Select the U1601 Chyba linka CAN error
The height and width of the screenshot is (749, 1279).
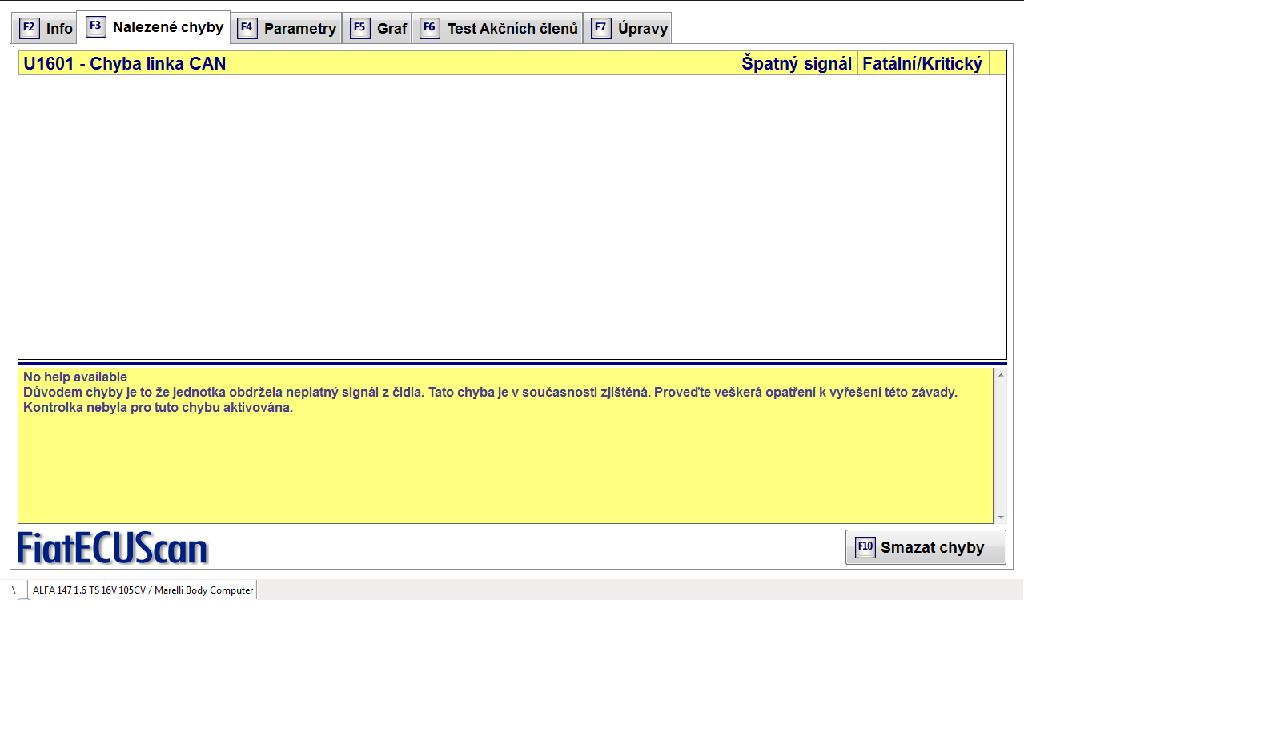pyautogui.click(x=125, y=64)
